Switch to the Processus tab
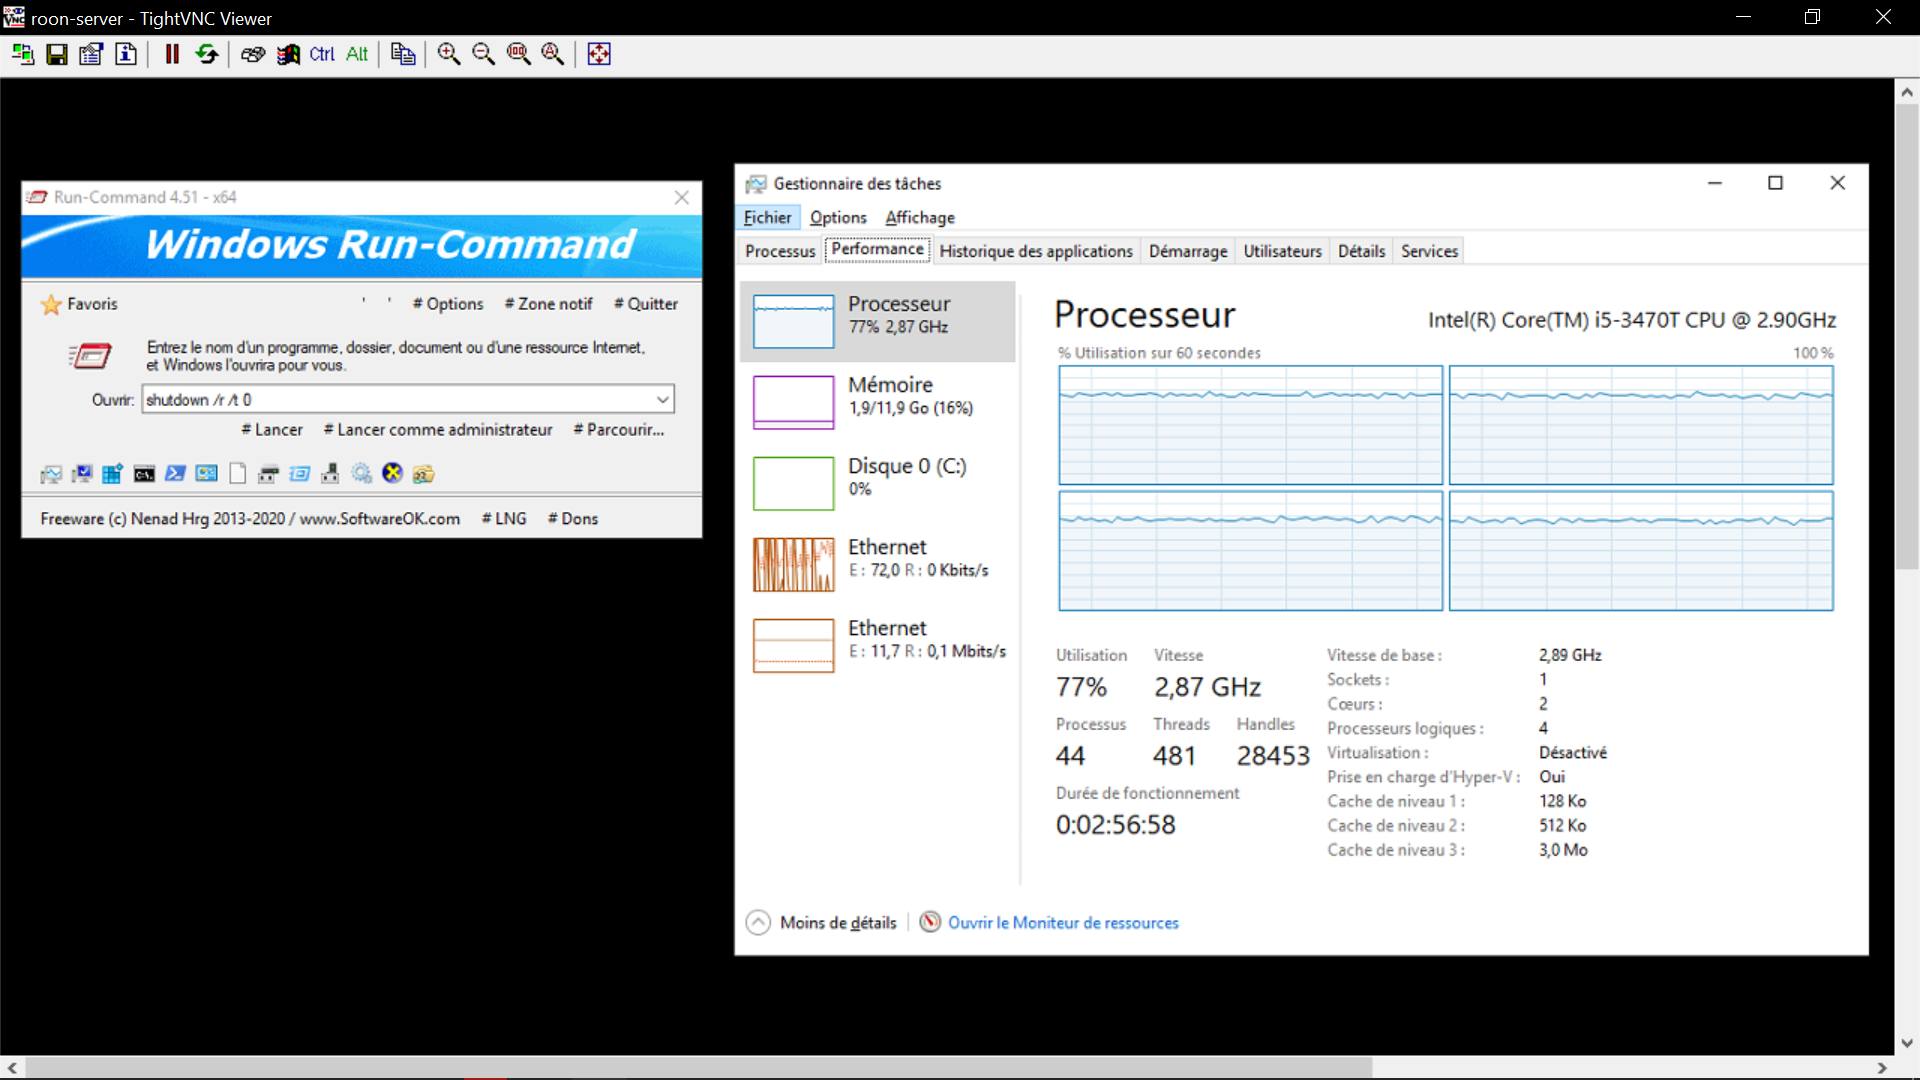1920x1080 pixels. (780, 251)
